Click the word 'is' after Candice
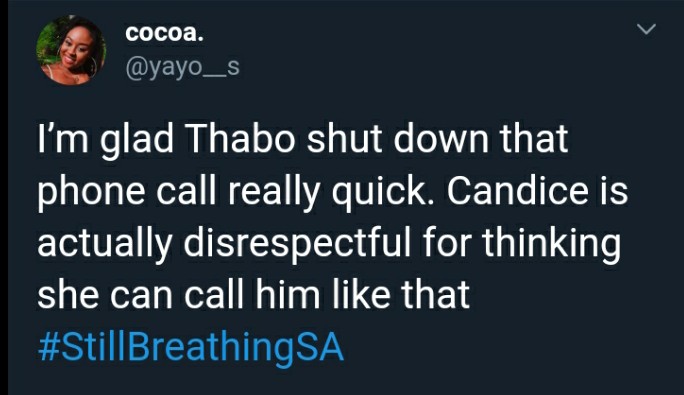The width and height of the screenshot is (684, 395). [x=615, y=192]
